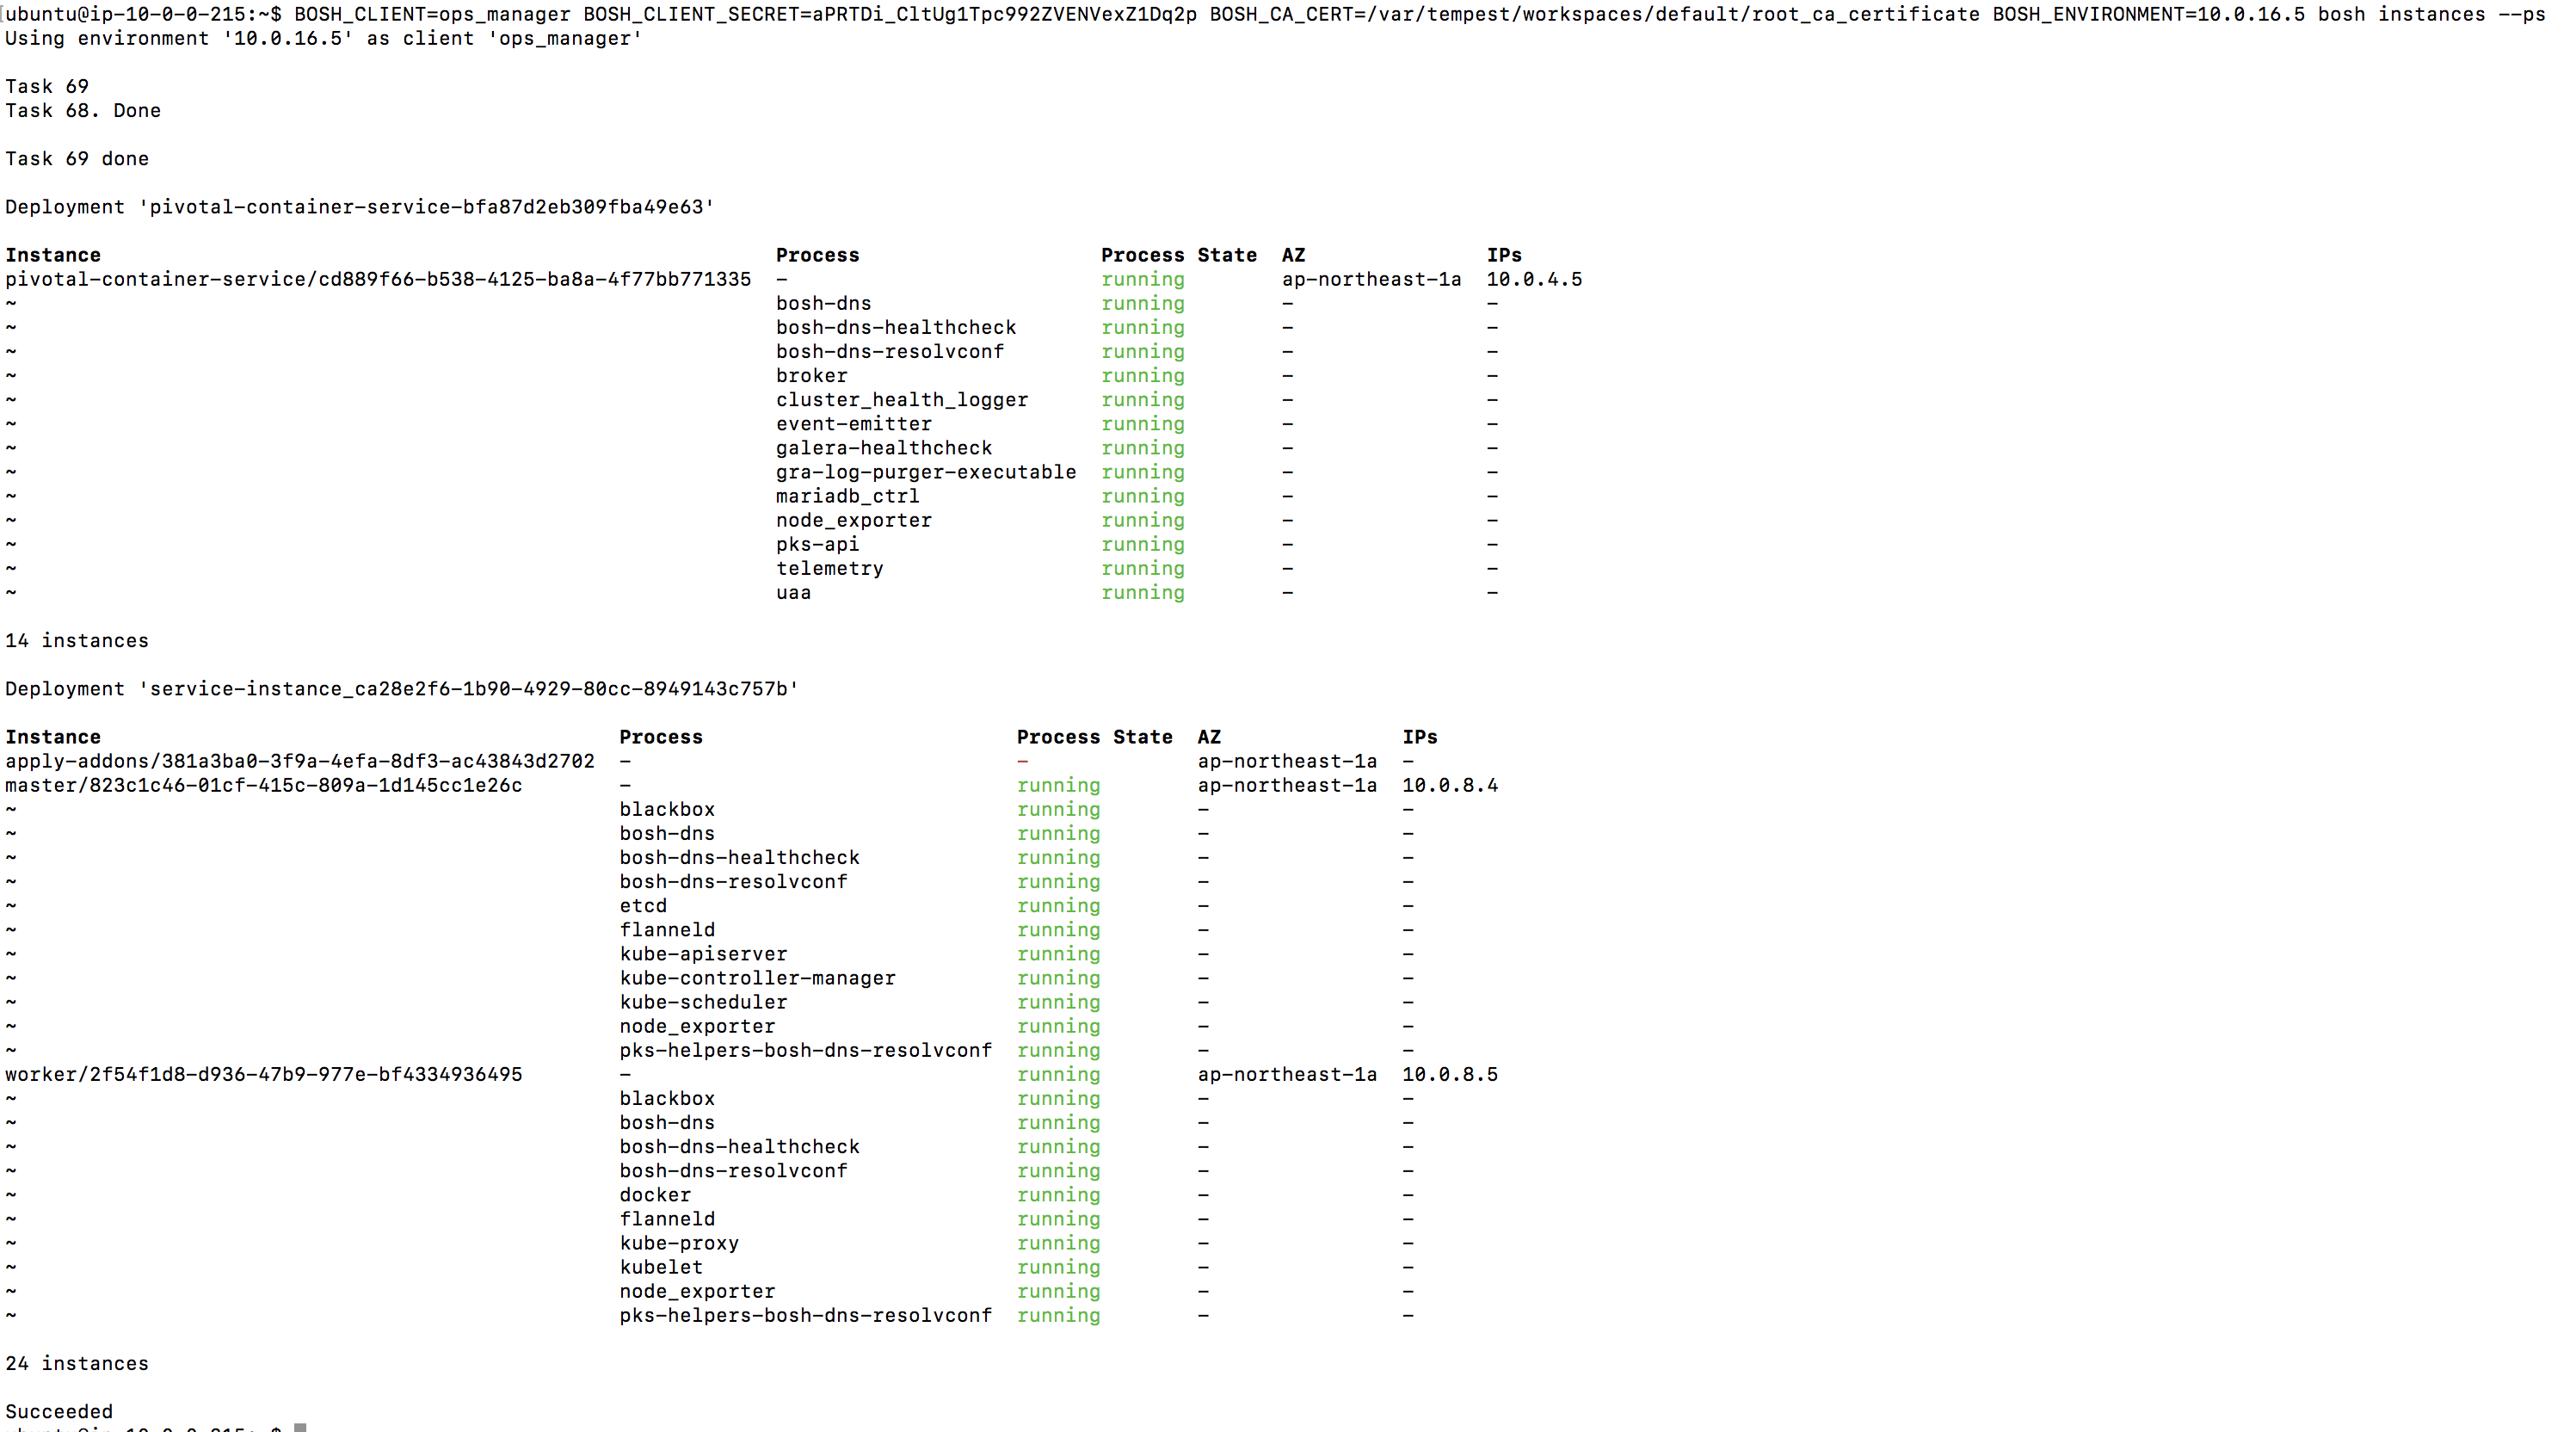The image size is (2576, 1432).
Task: Click the master instance ID line
Action: pyautogui.click(x=264, y=786)
